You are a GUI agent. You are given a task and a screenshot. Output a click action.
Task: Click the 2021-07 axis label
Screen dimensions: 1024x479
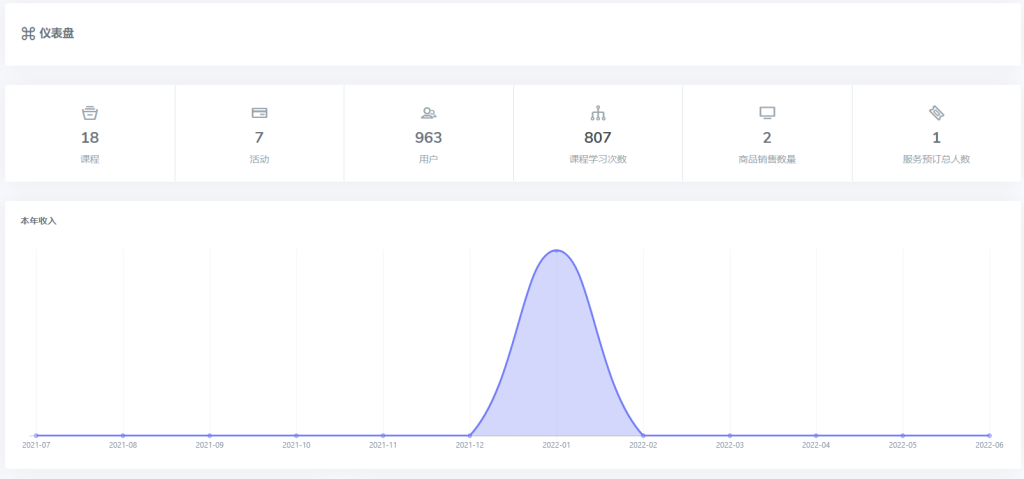point(36,445)
